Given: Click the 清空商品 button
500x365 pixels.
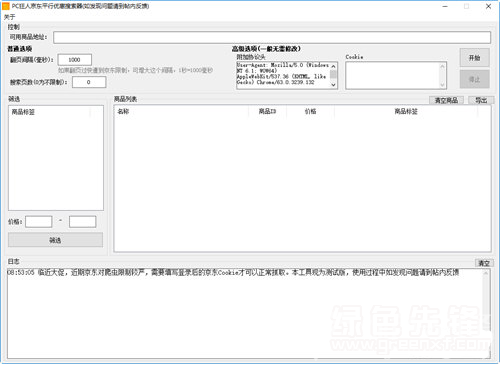Looking at the screenshot, I should pos(446,100).
